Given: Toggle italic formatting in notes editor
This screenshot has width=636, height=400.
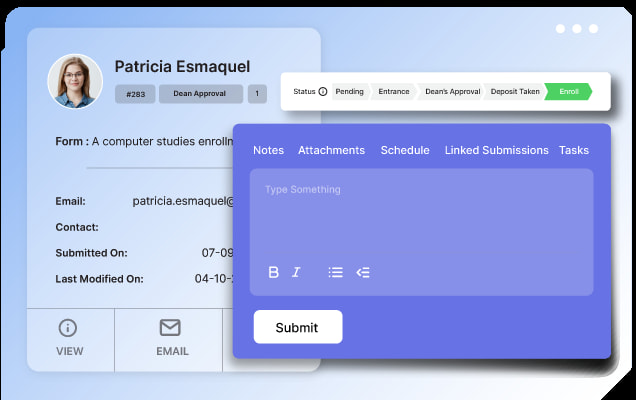Looking at the screenshot, I should tap(297, 272).
